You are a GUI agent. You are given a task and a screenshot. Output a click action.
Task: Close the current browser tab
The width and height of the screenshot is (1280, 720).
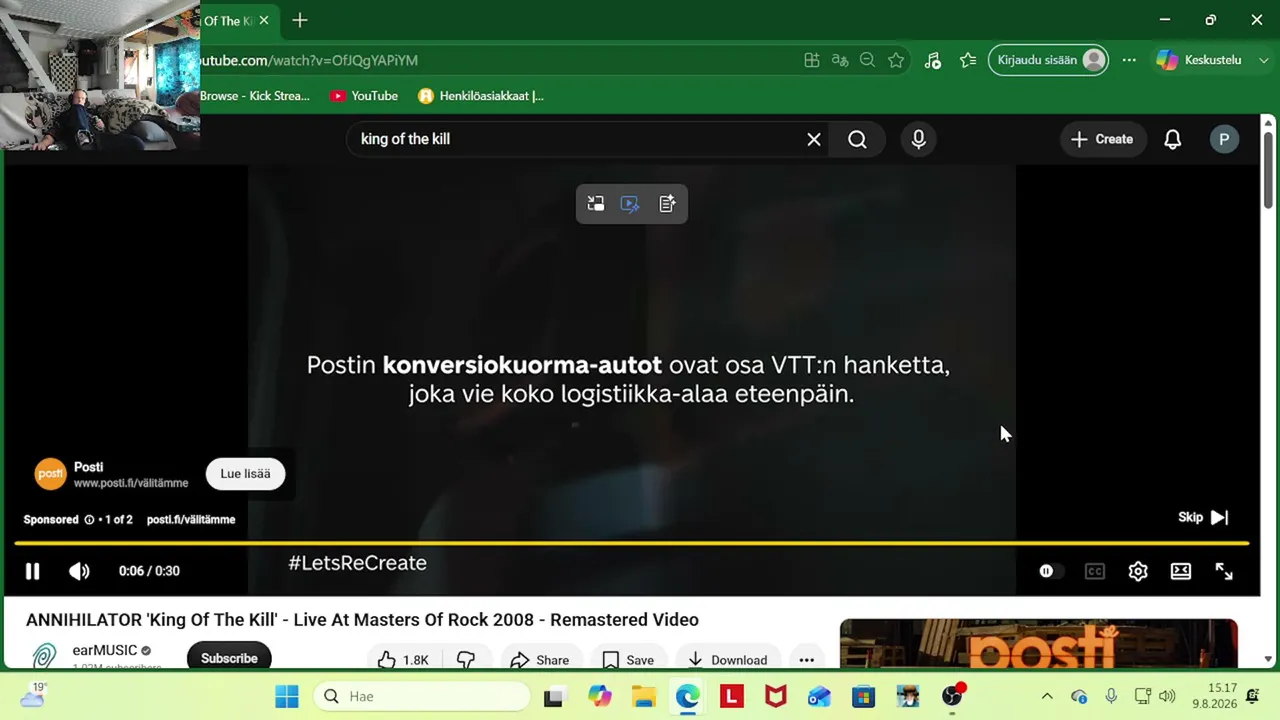264,20
